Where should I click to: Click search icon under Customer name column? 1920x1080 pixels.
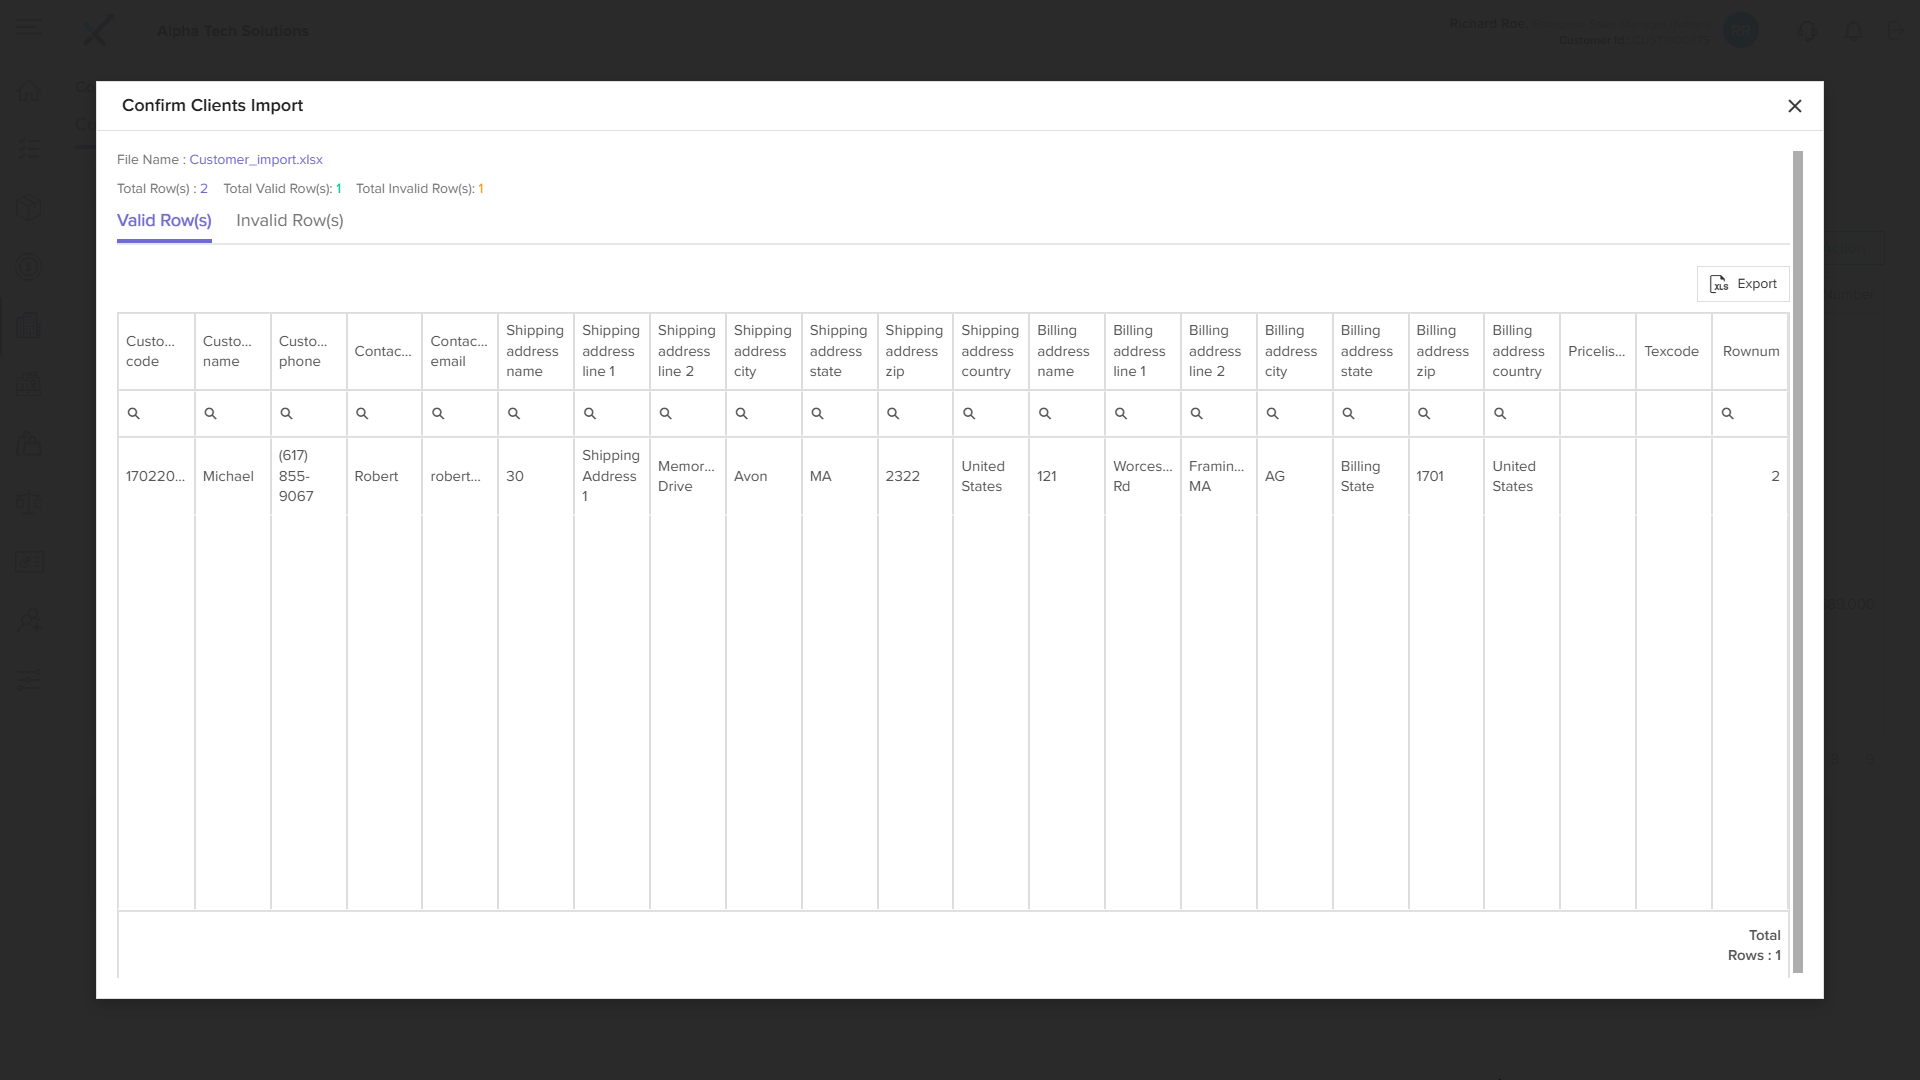[210, 414]
